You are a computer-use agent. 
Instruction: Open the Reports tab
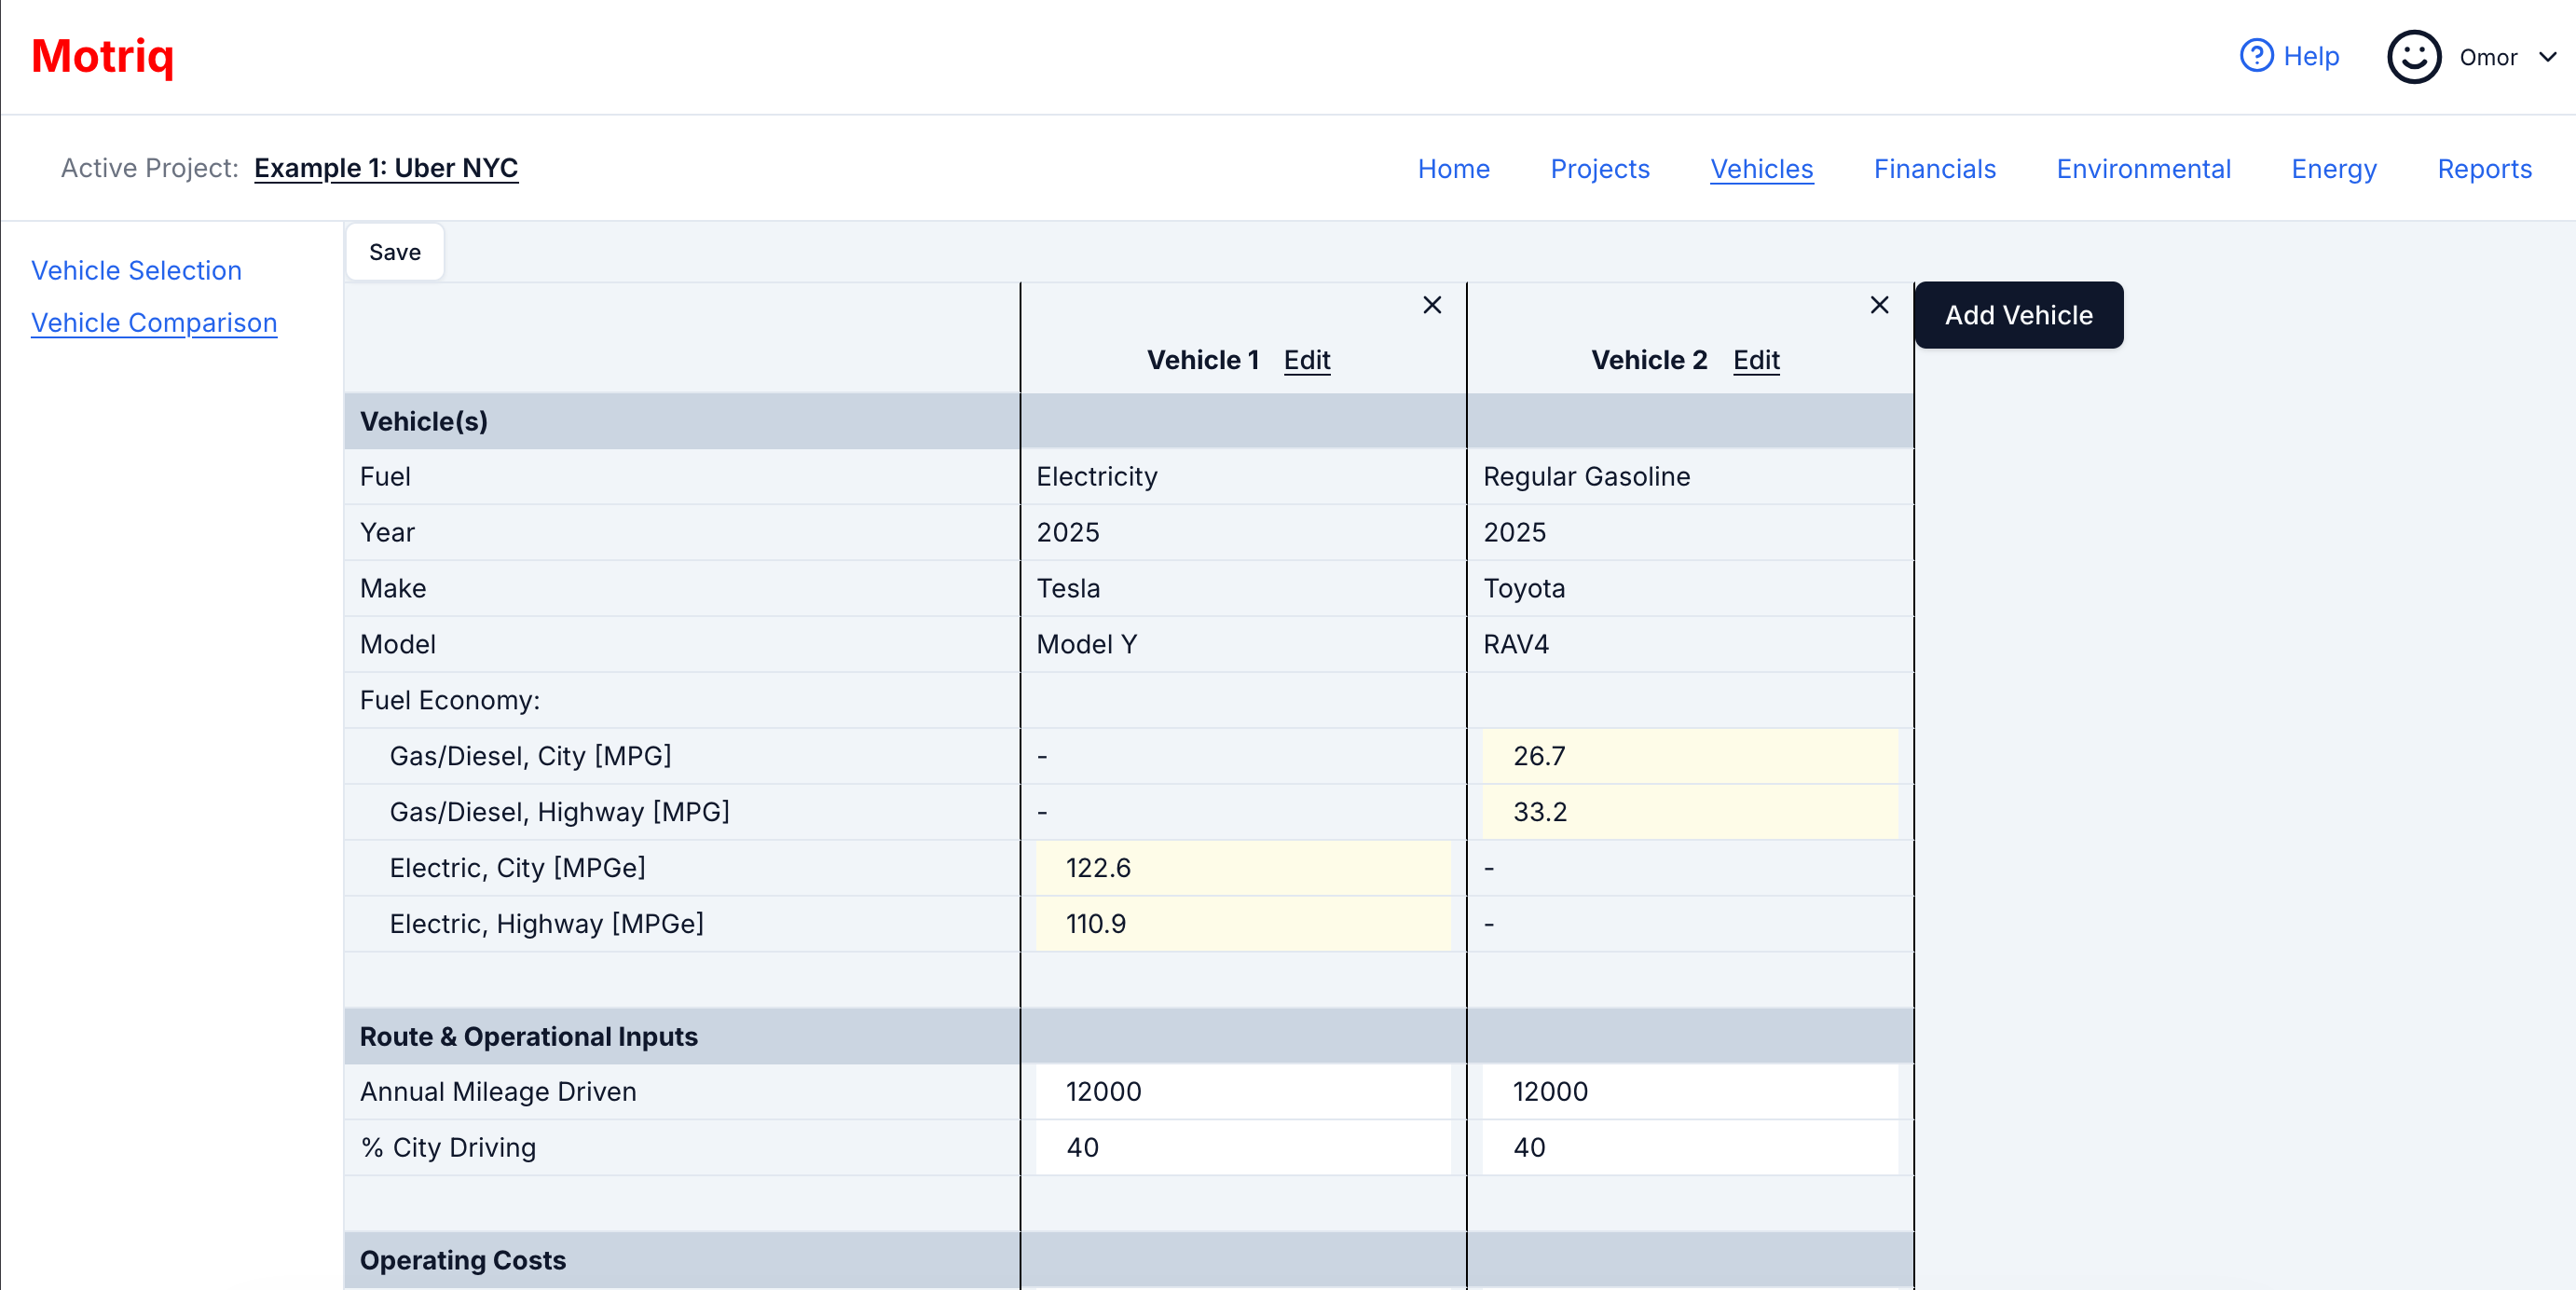pyautogui.click(x=2484, y=169)
